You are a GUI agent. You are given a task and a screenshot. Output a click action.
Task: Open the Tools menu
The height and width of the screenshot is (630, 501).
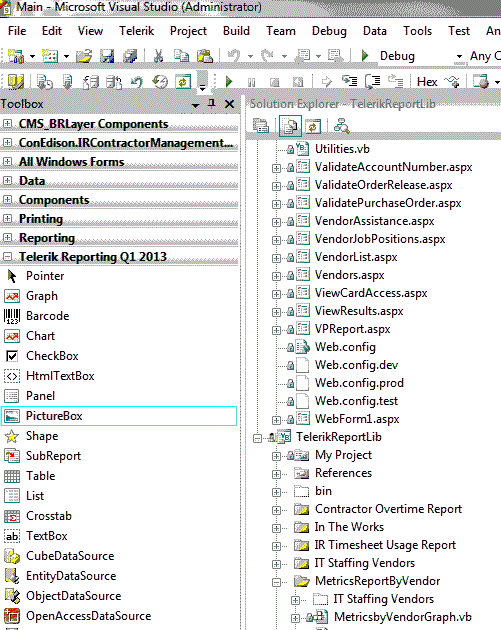pyautogui.click(x=417, y=31)
